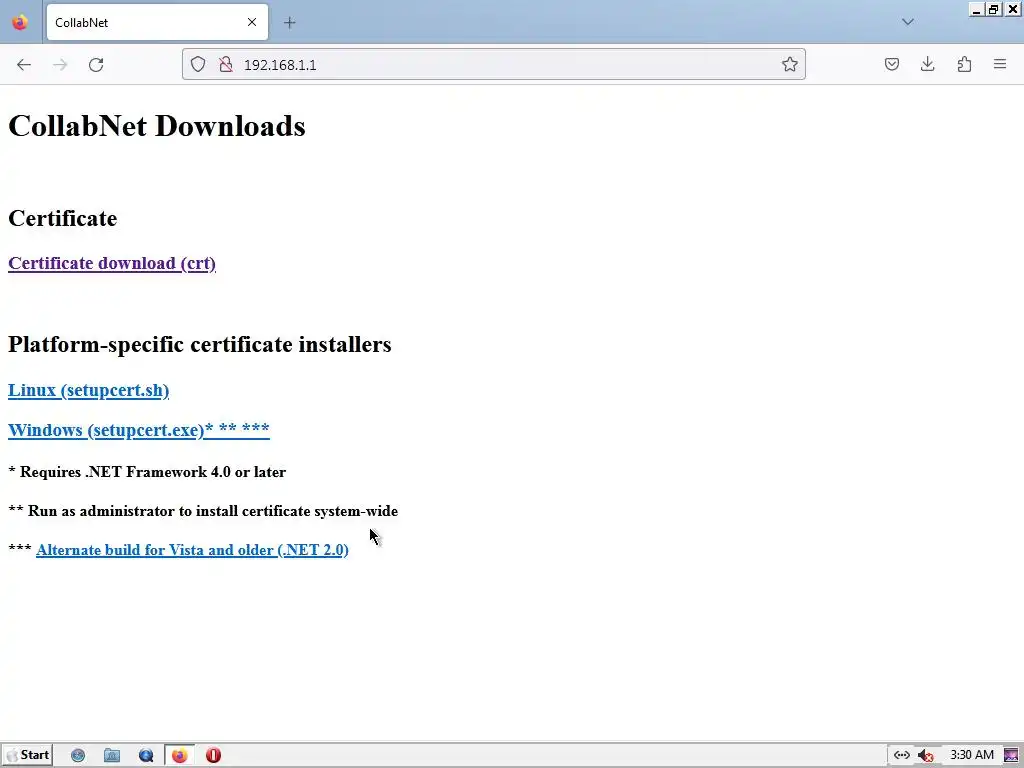Open the Extensions puzzle icon
Screen dimensions: 1024x768
964,64
